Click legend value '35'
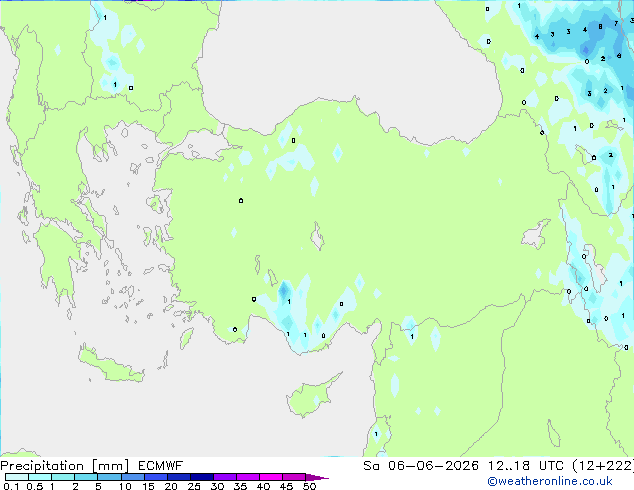Screen dimensions: 634x490 240,486
